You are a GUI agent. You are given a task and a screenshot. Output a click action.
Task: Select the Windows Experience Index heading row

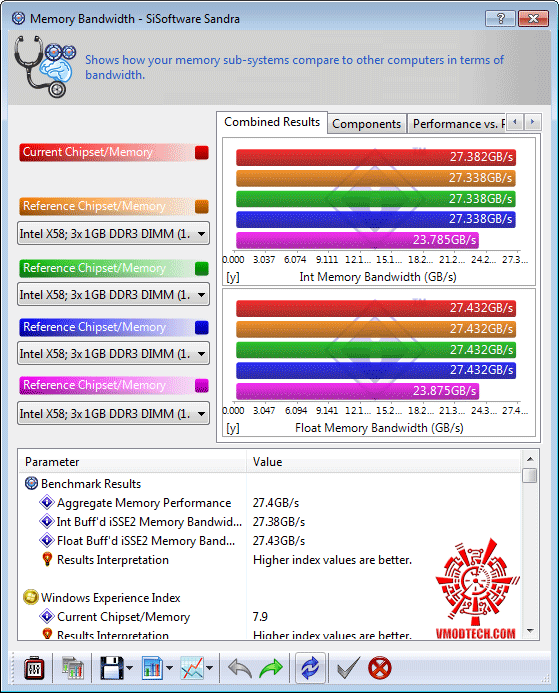(270, 598)
